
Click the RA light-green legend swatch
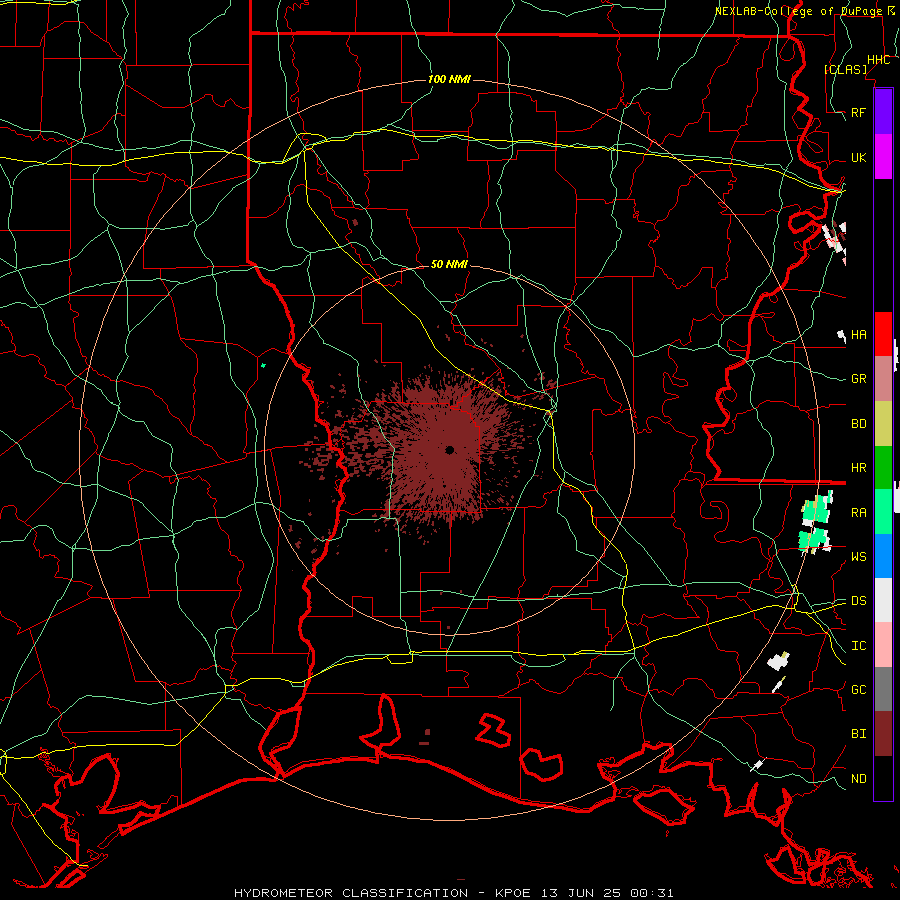[x=883, y=512]
